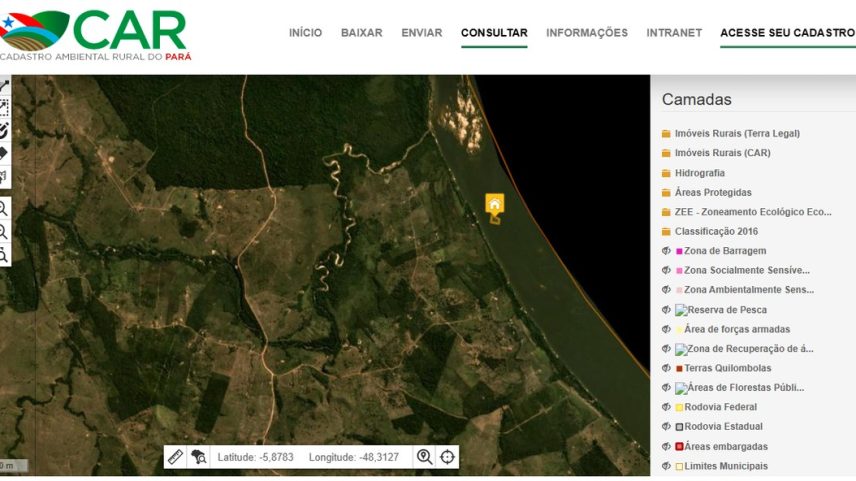
Task: Open the INTRANET menu item
Action: point(674,33)
